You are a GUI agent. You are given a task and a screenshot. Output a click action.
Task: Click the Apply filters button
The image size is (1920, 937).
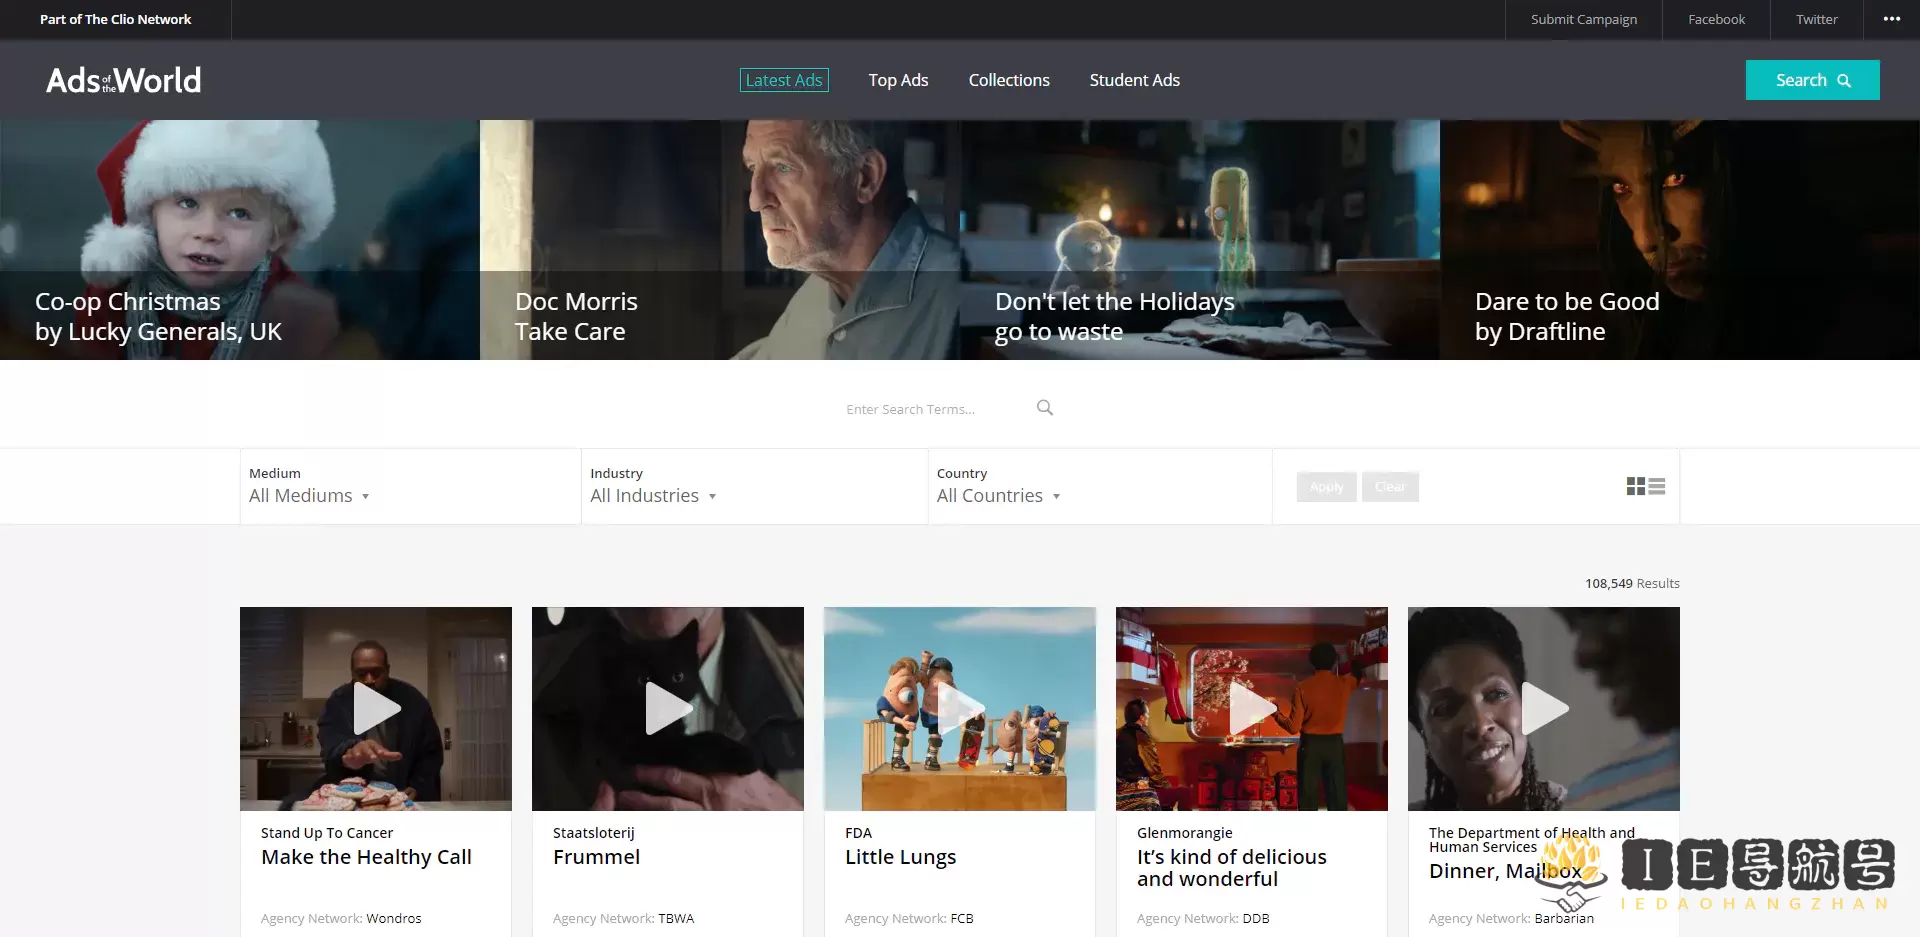(1326, 487)
